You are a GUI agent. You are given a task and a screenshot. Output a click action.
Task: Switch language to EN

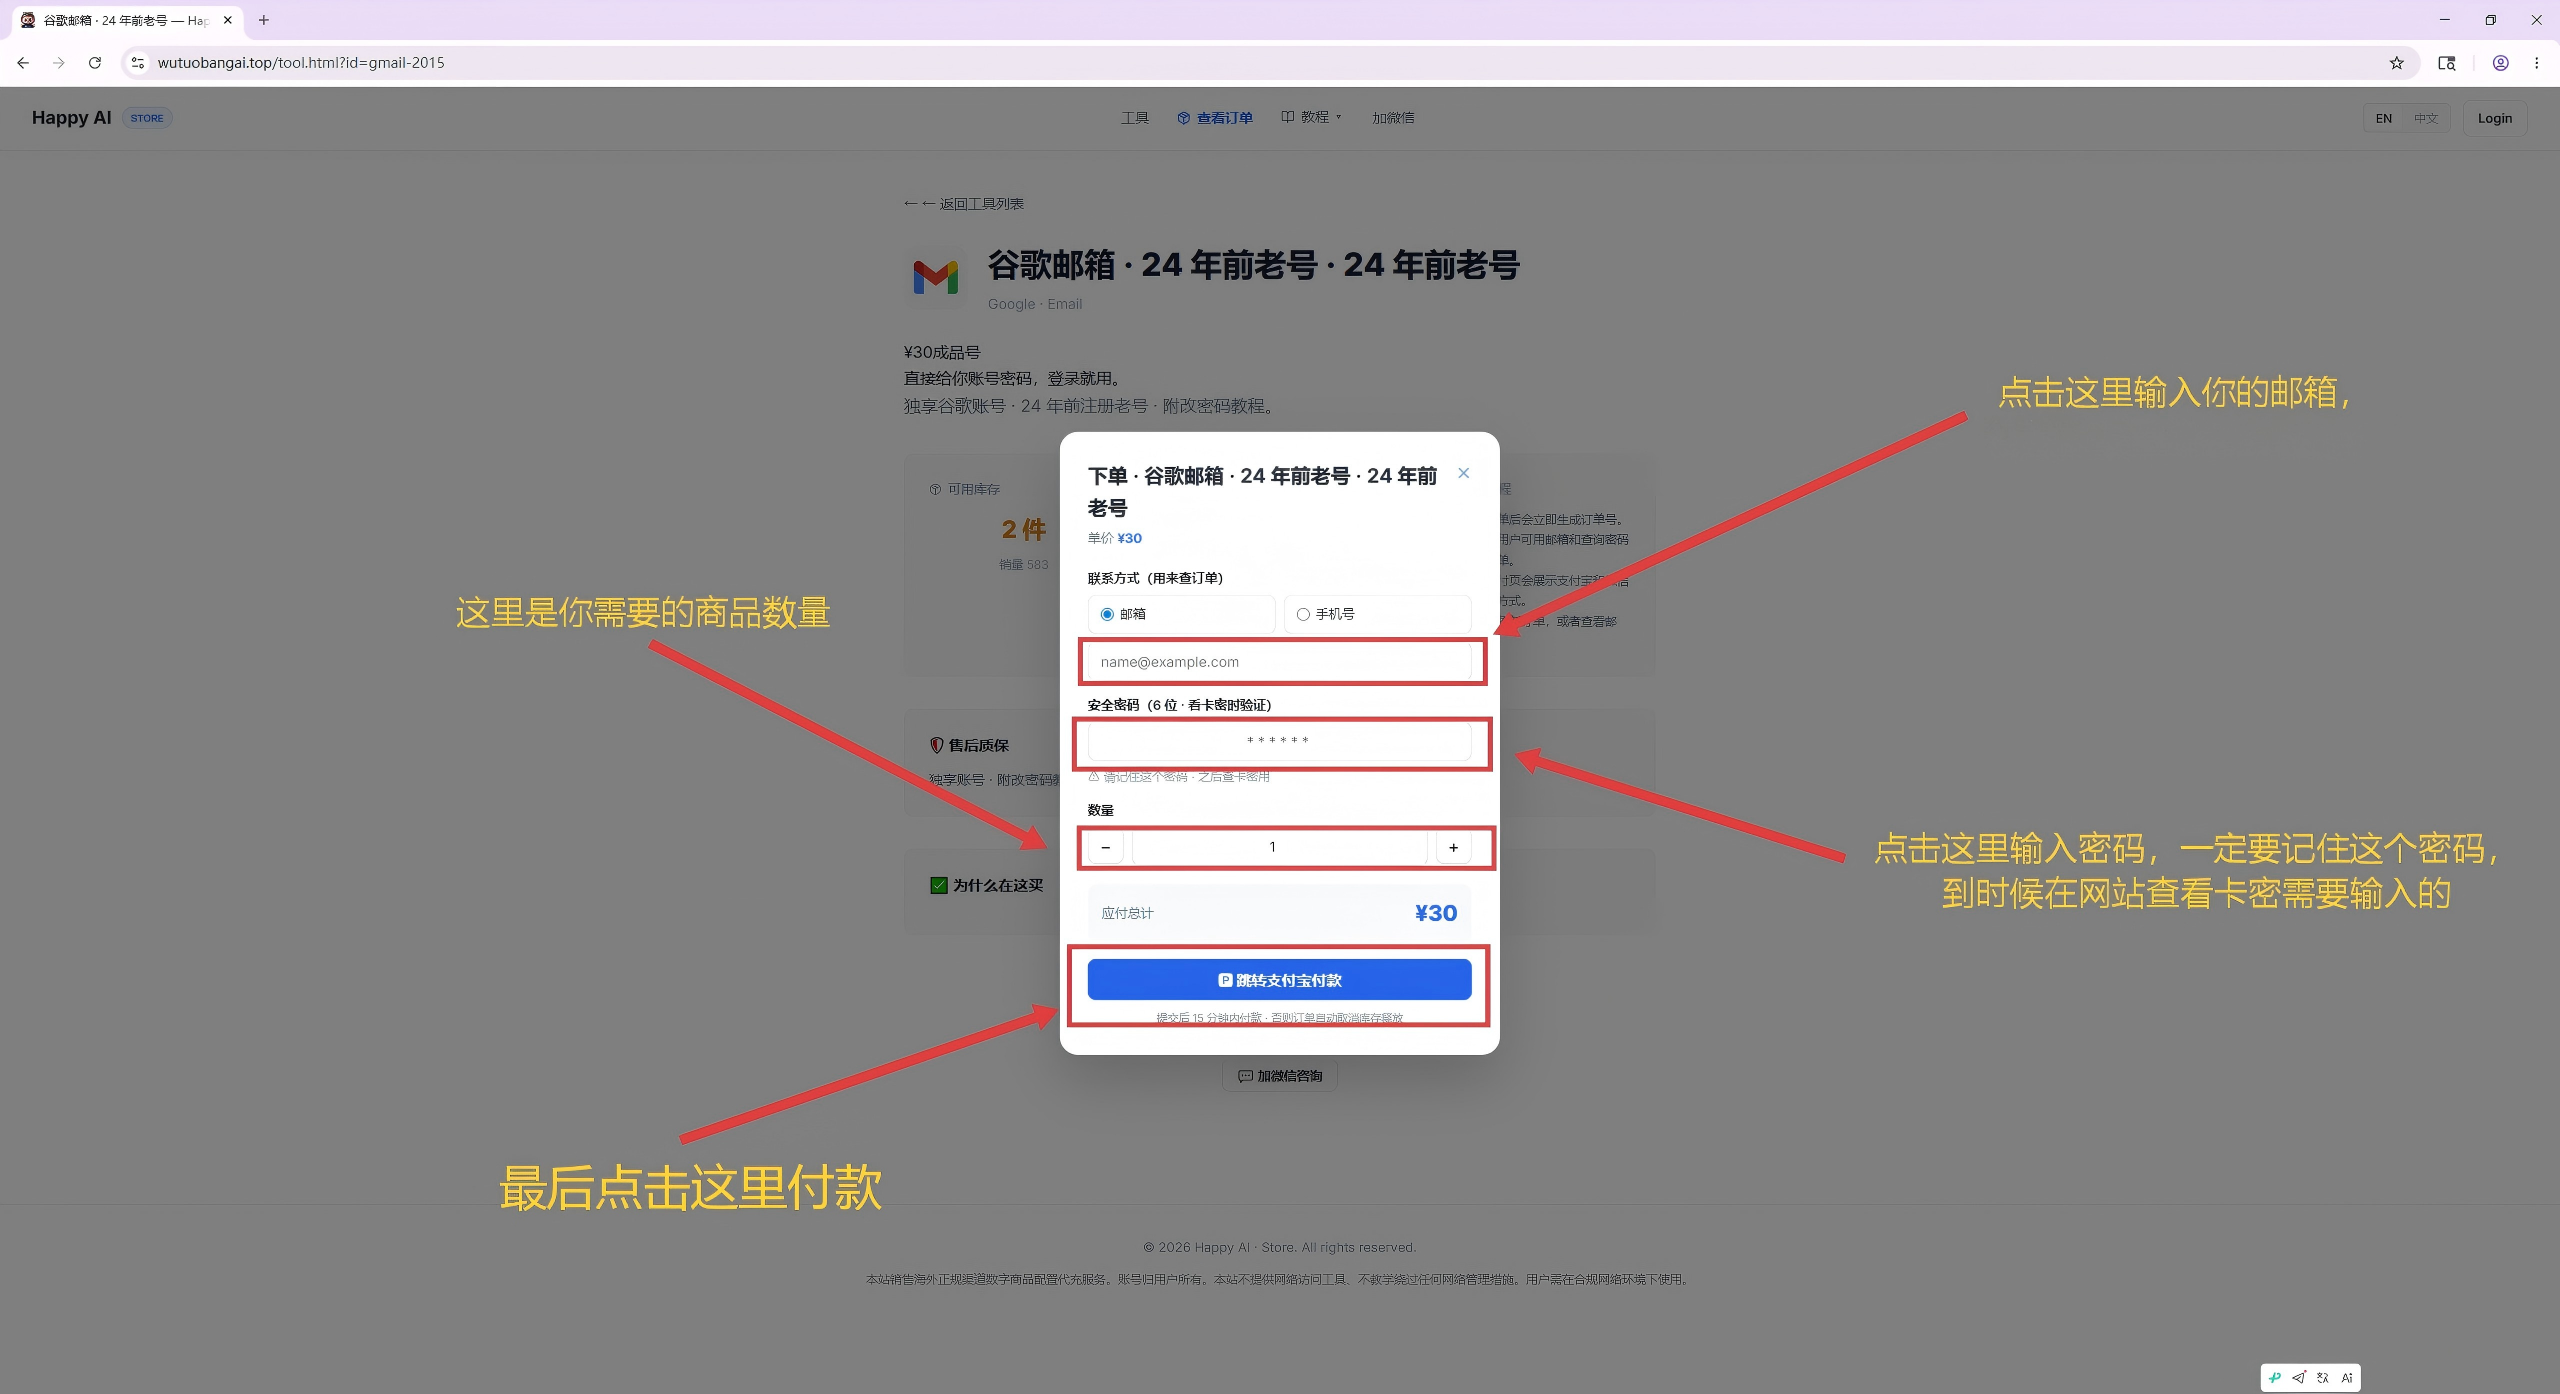coord(2384,118)
